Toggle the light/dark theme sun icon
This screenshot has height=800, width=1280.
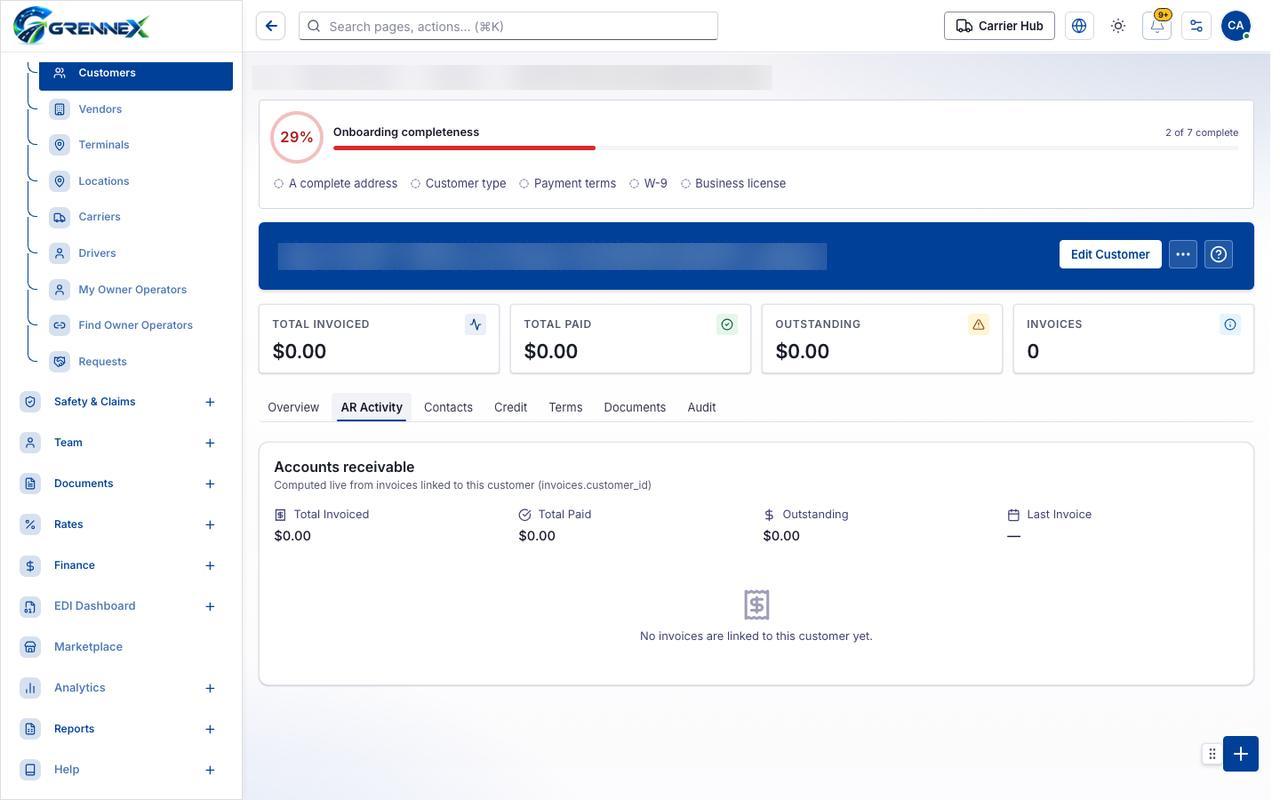(1118, 26)
